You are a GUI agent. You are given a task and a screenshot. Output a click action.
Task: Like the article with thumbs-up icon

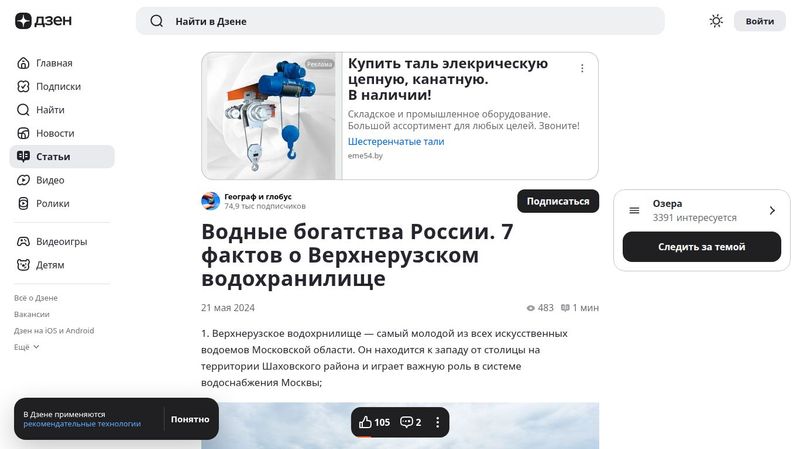tap(366, 422)
